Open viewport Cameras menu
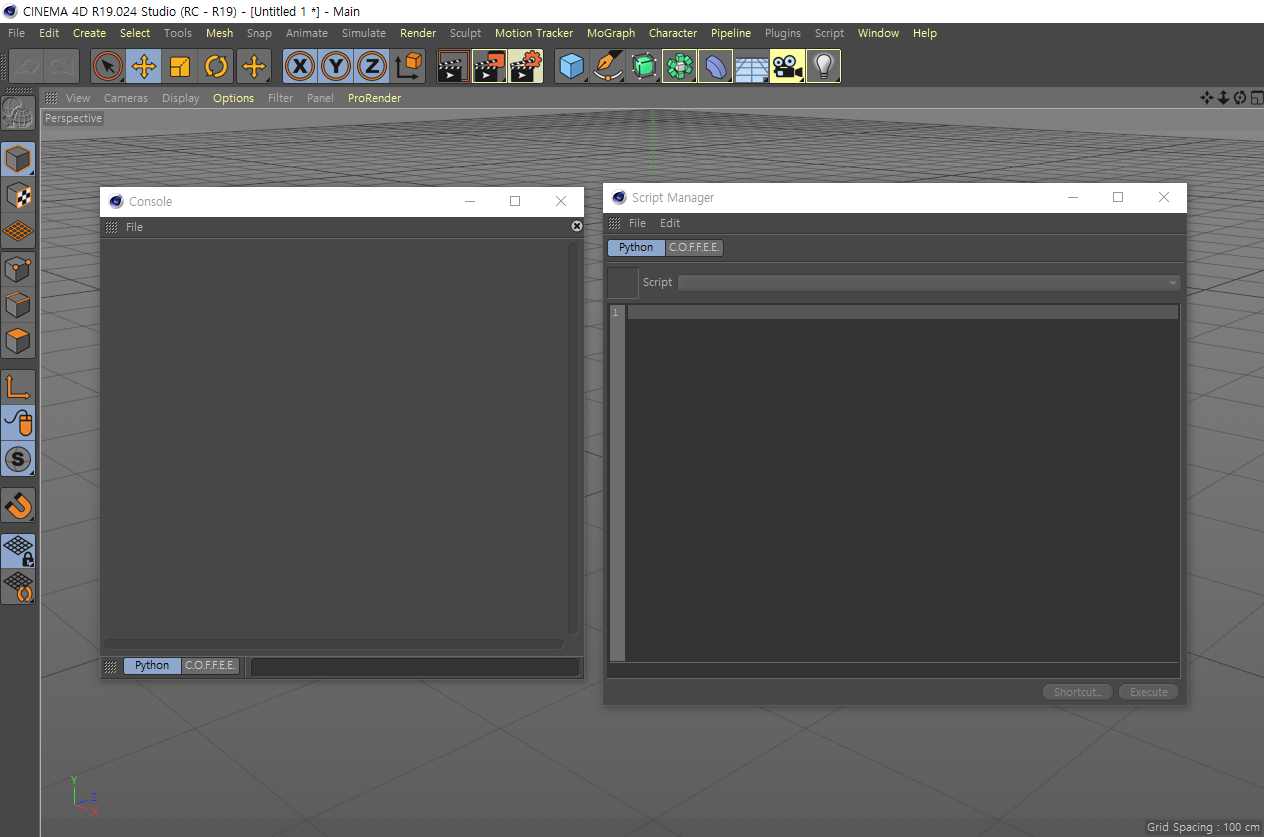The width and height of the screenshot is (1264, 837). click(126, 98)
